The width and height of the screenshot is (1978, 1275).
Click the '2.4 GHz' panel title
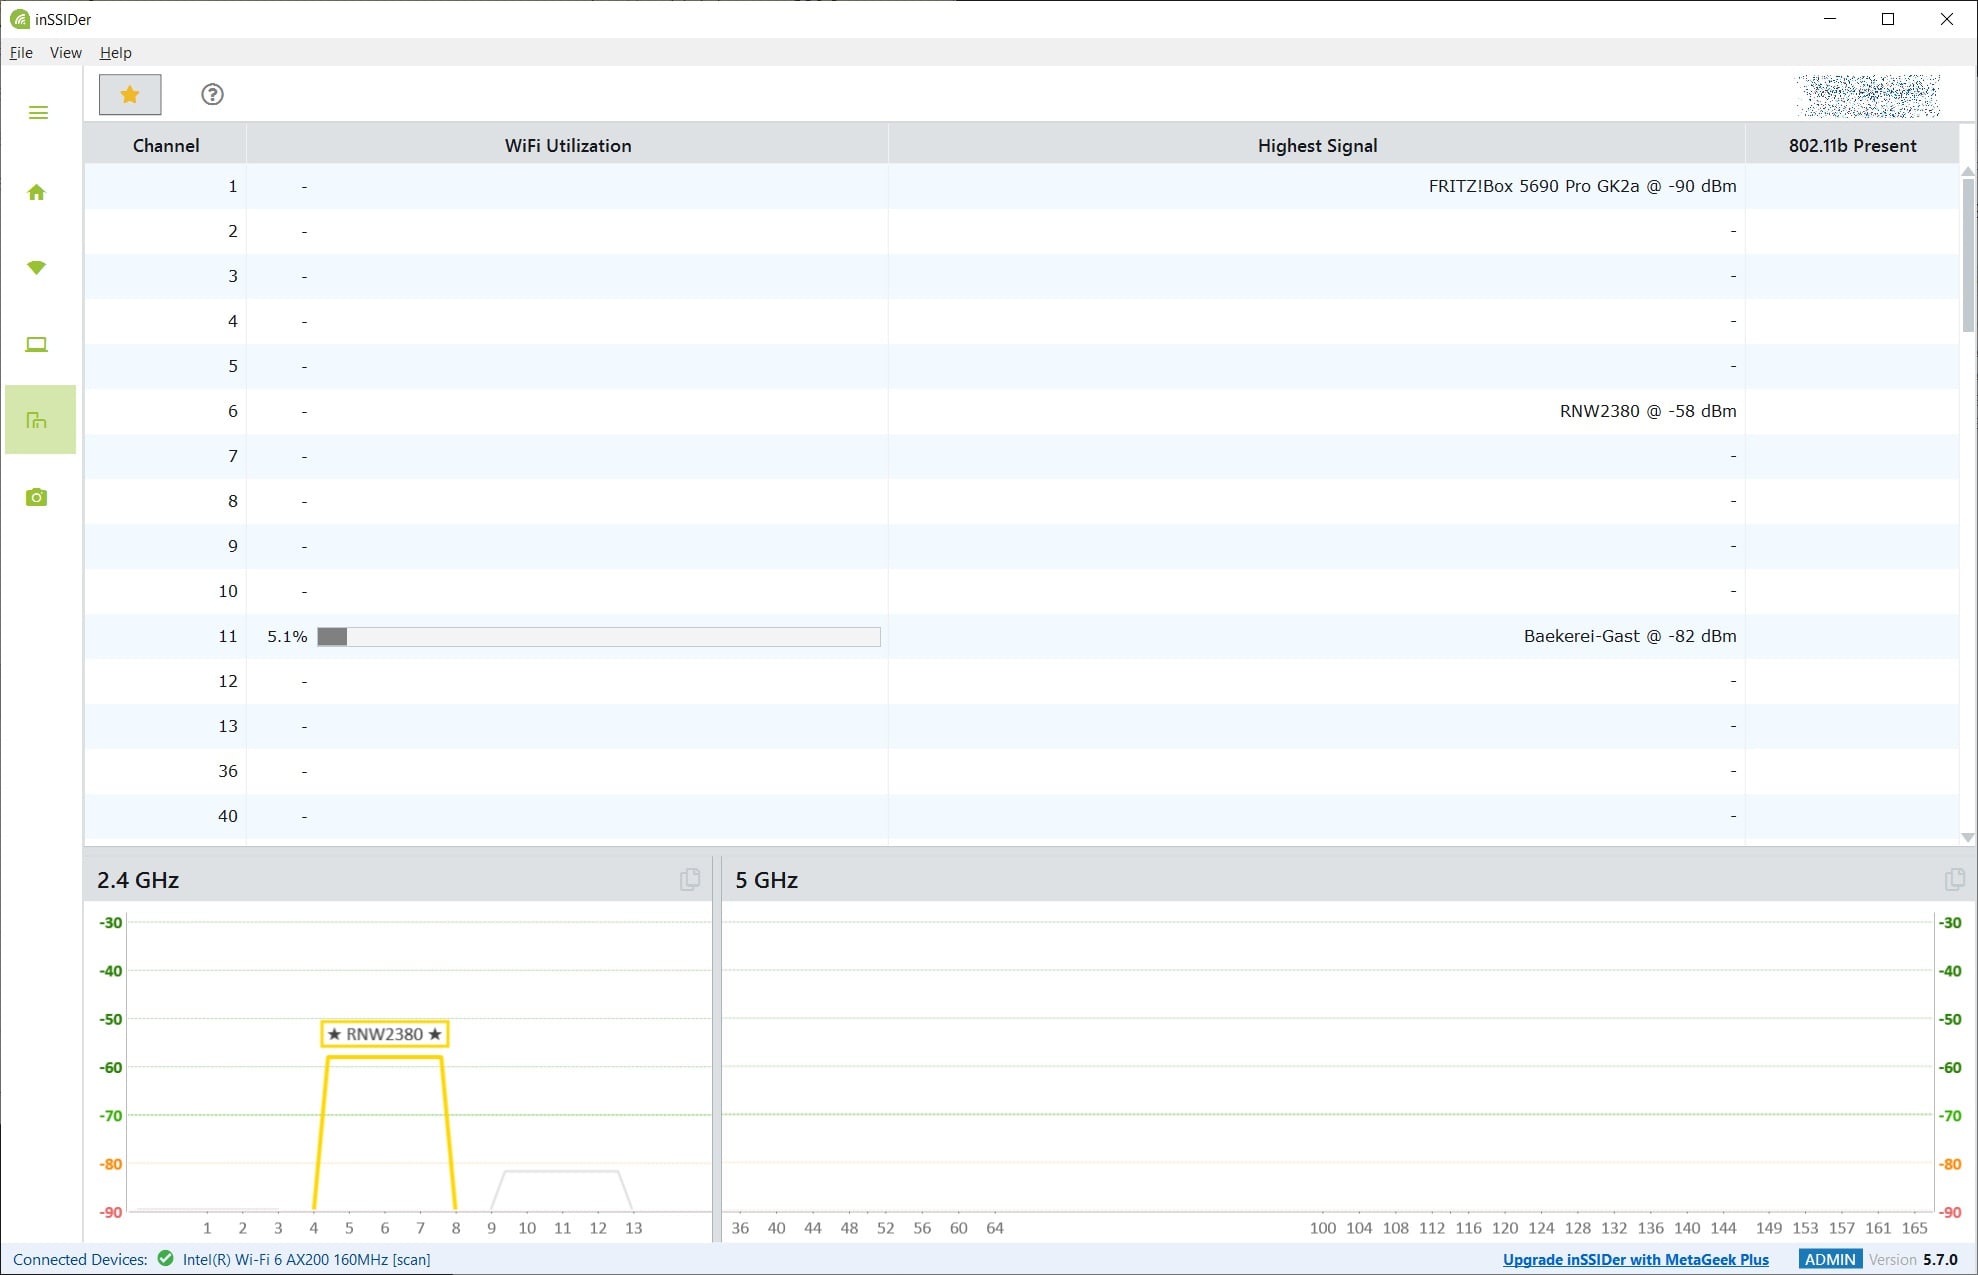tap(138, 880)
